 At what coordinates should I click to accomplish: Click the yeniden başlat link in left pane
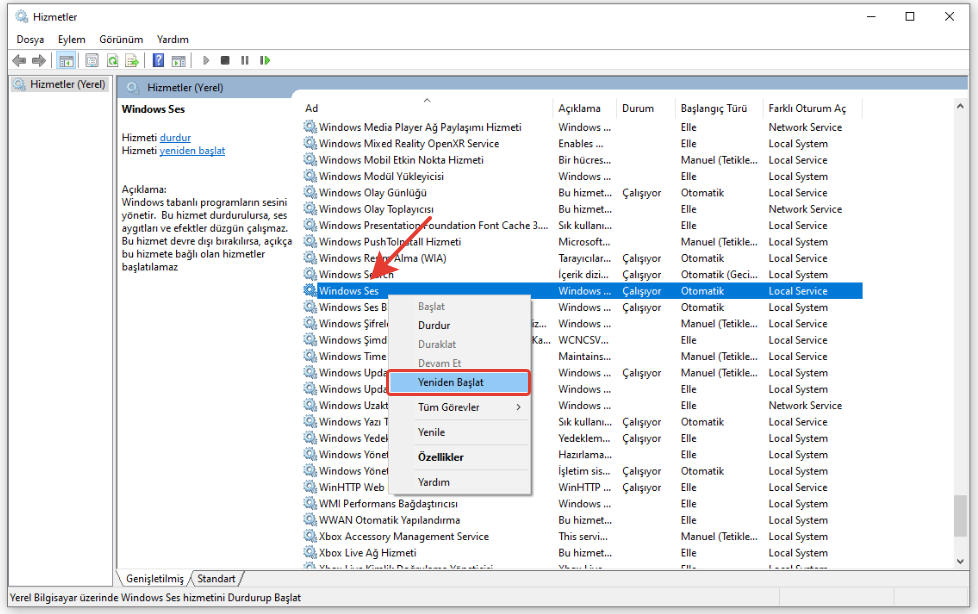pyautogui.click(x=192, y=151)
